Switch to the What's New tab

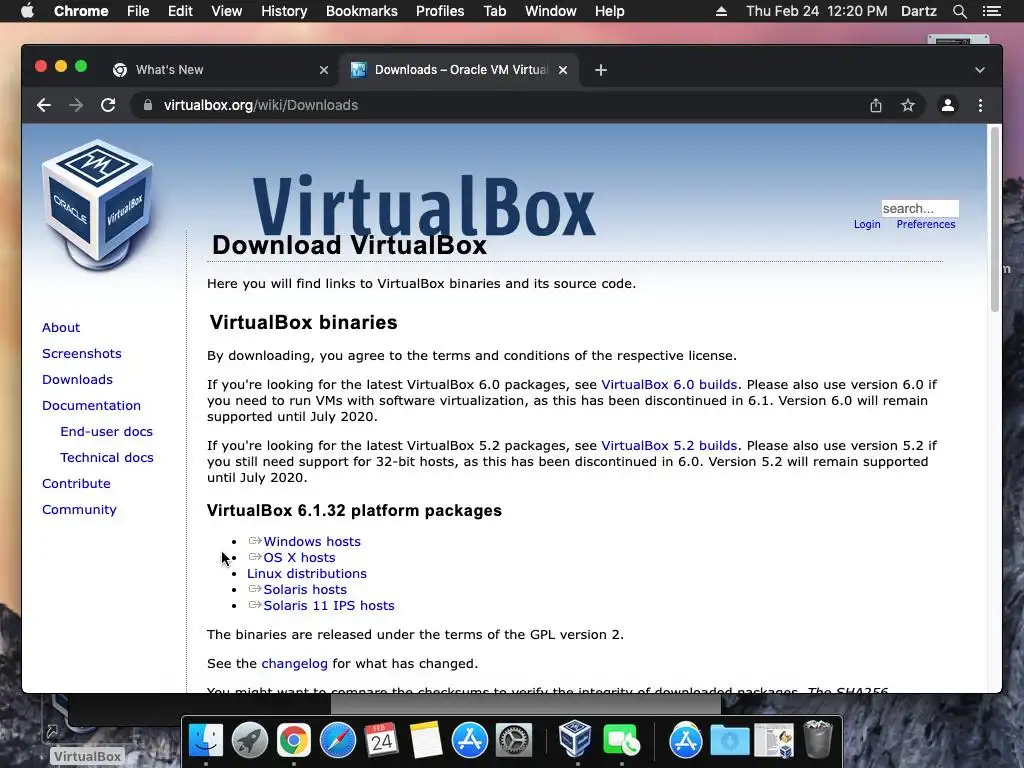click(221, 70)
